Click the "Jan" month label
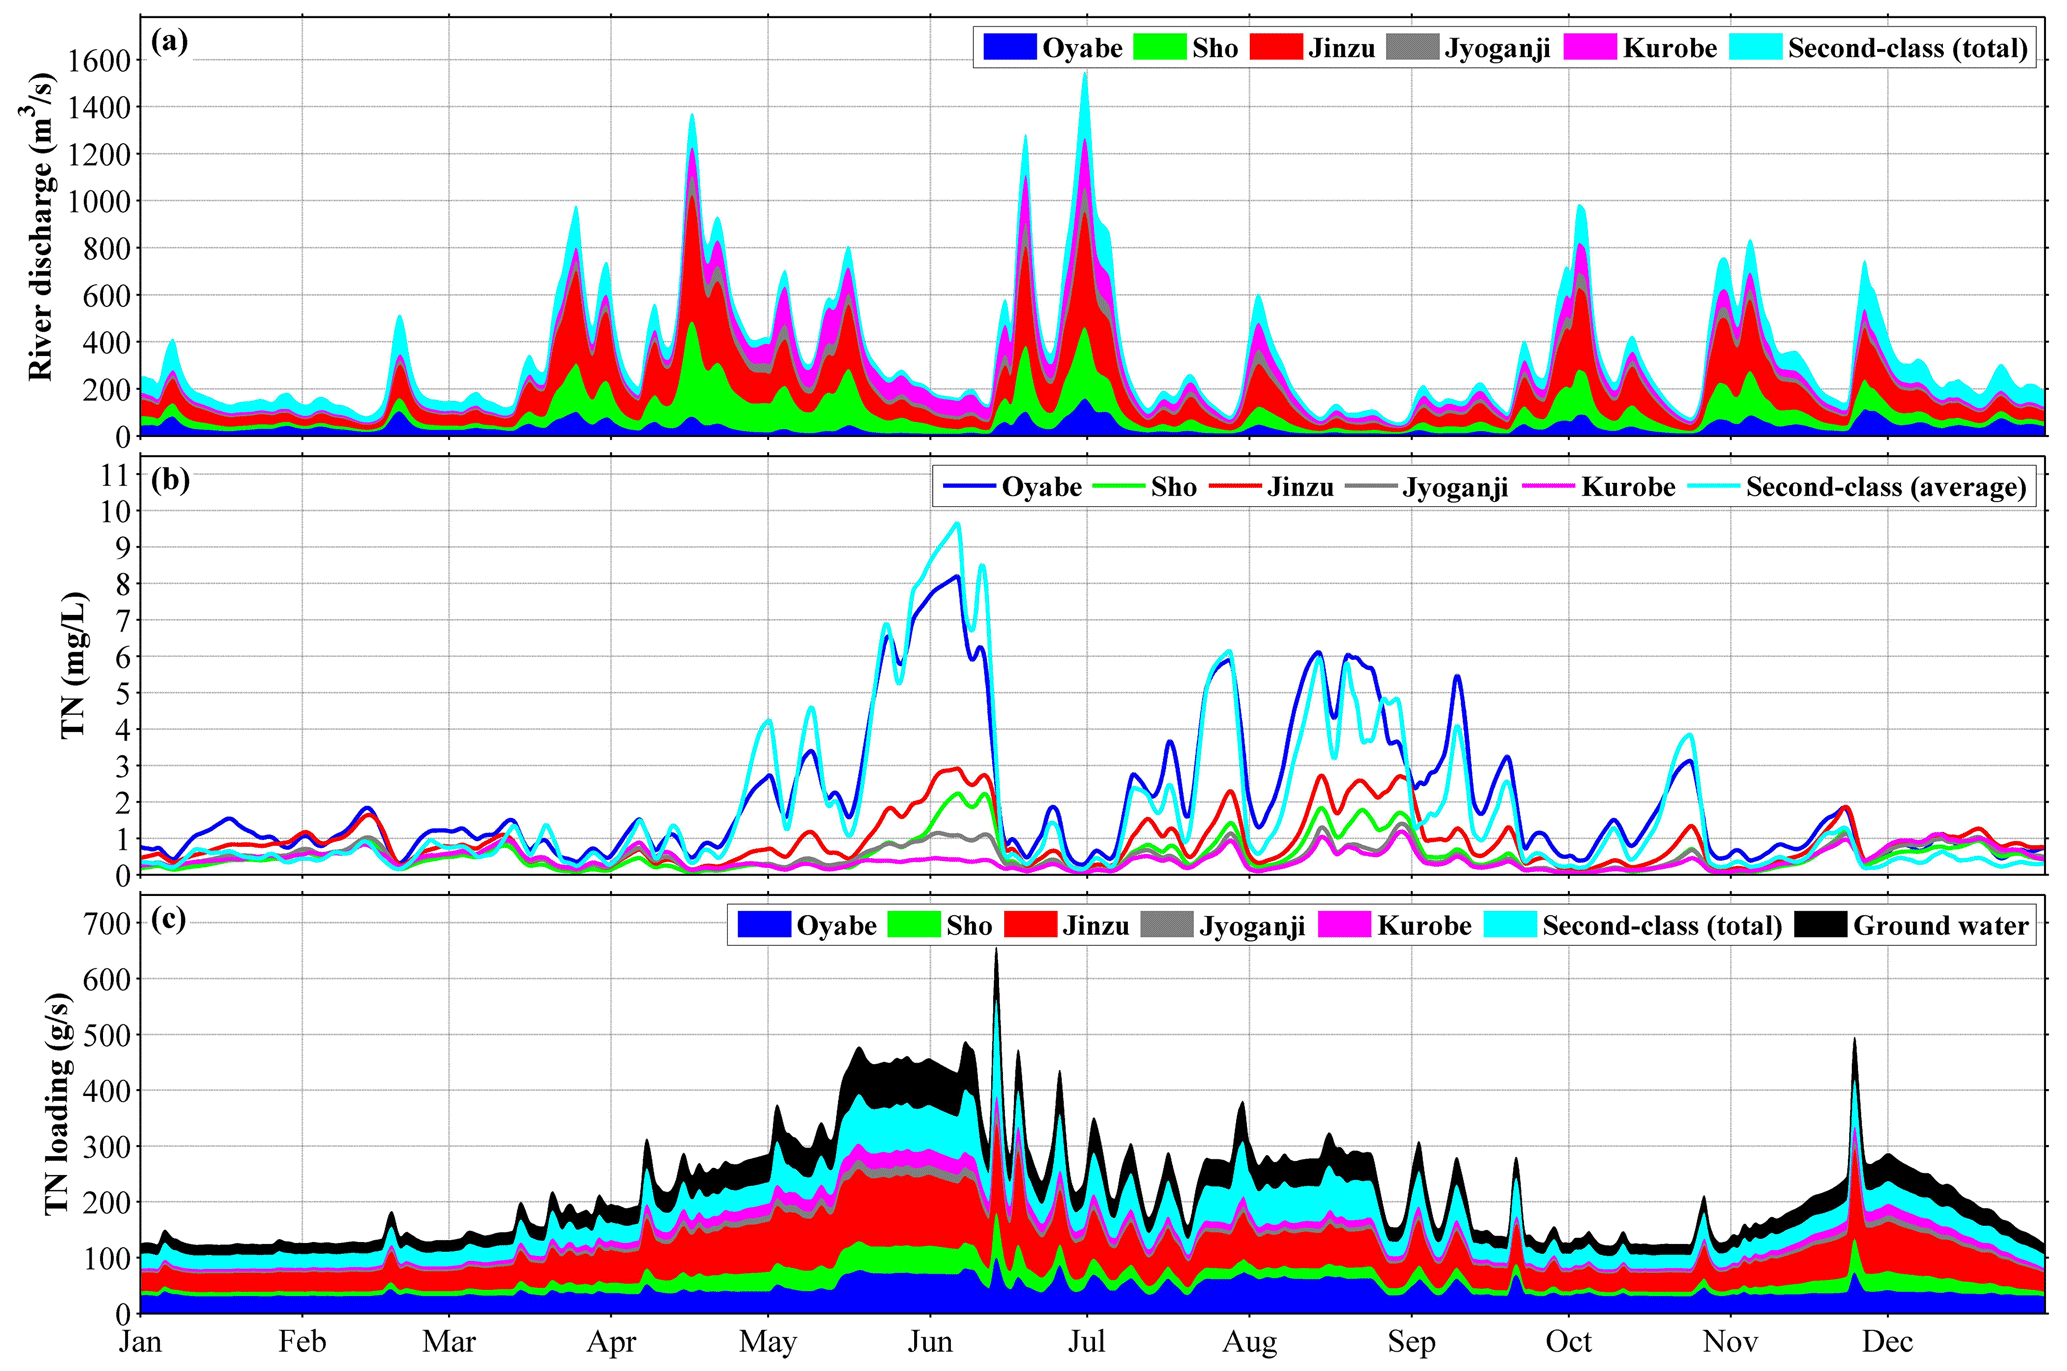 pyautogui.click(x=140, y=1341)
